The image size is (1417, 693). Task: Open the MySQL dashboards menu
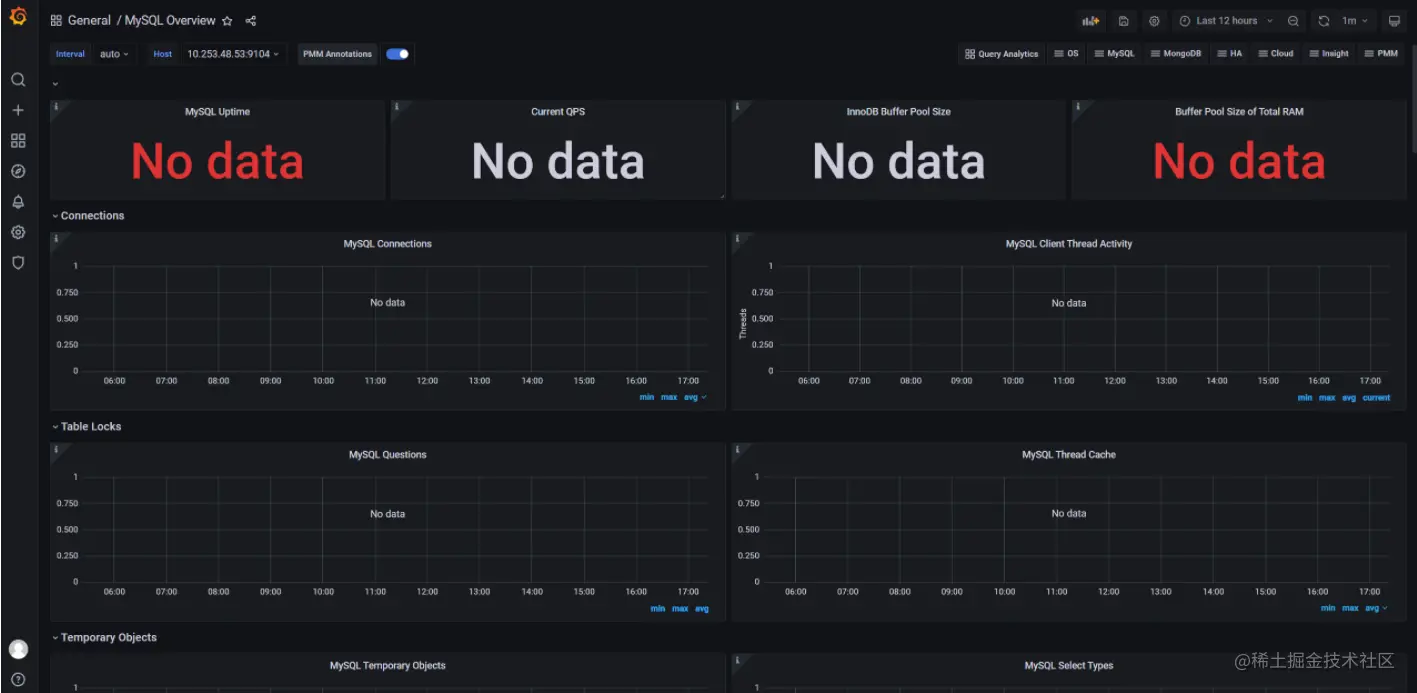[1114, 54]
